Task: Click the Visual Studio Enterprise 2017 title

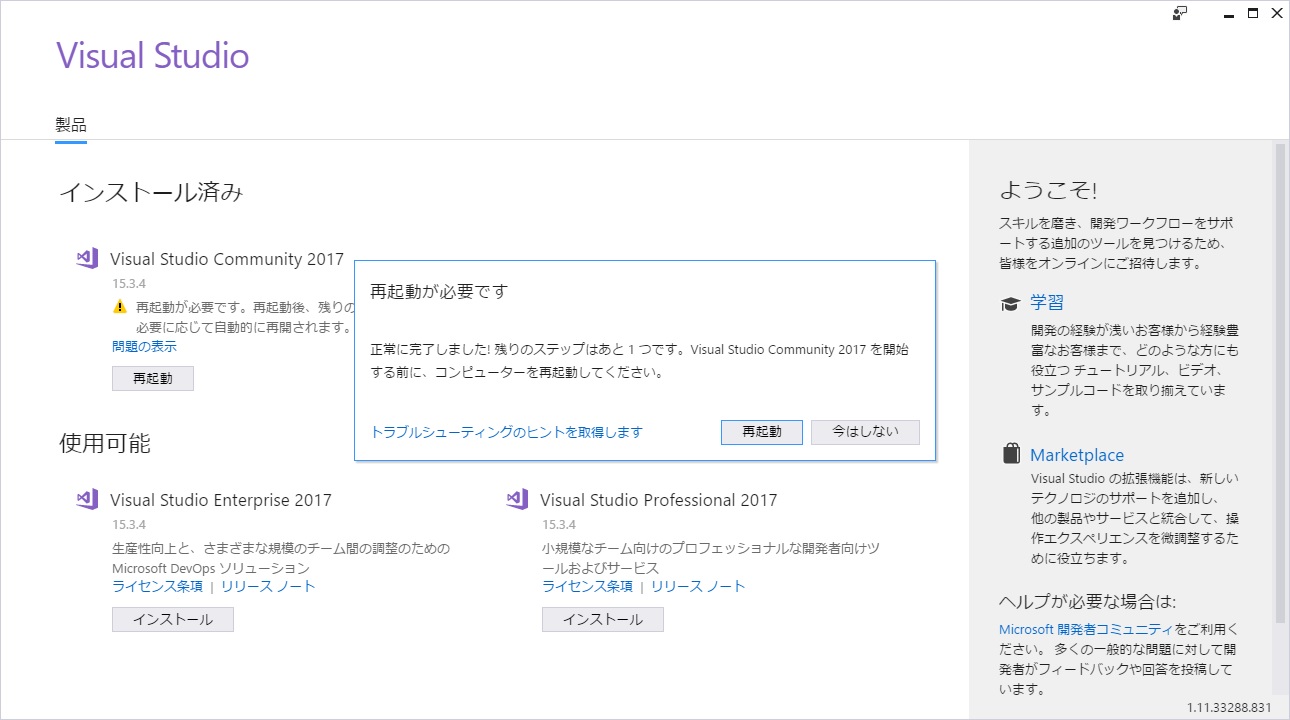Action: (x=221, y=500)
